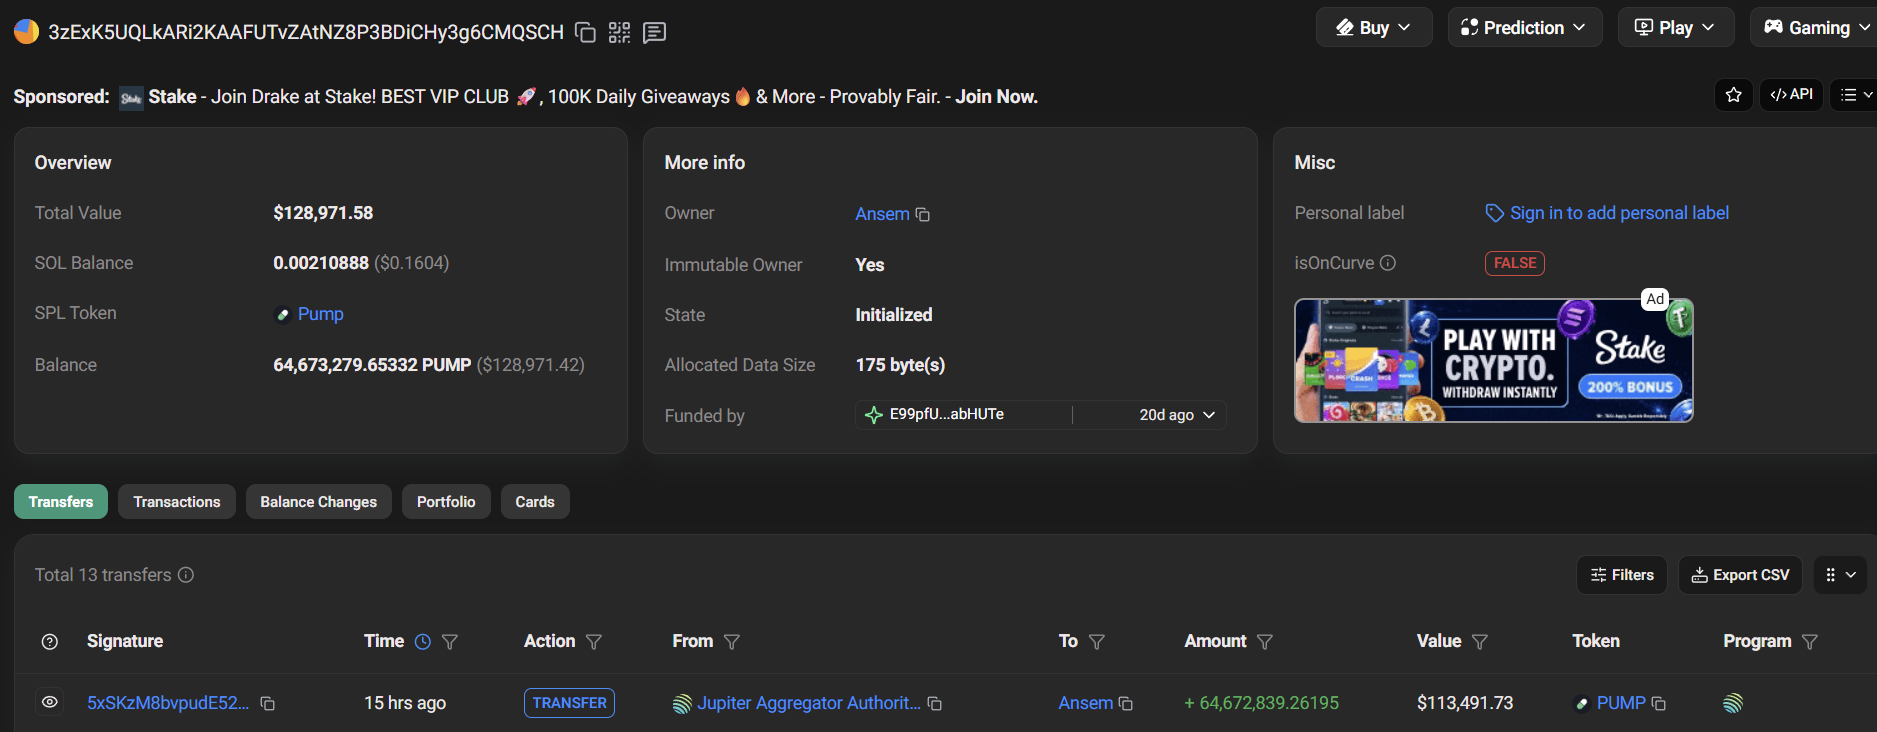Select the Transfers tab
Viewport: 1877px width, 732px height.
[61, 502]
